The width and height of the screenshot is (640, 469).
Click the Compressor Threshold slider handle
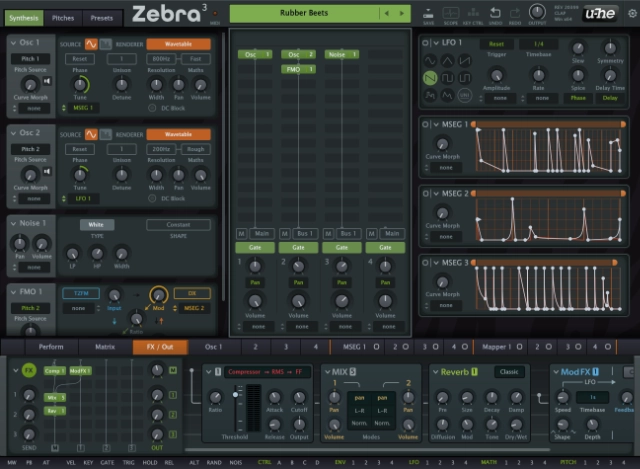point(236,394)
